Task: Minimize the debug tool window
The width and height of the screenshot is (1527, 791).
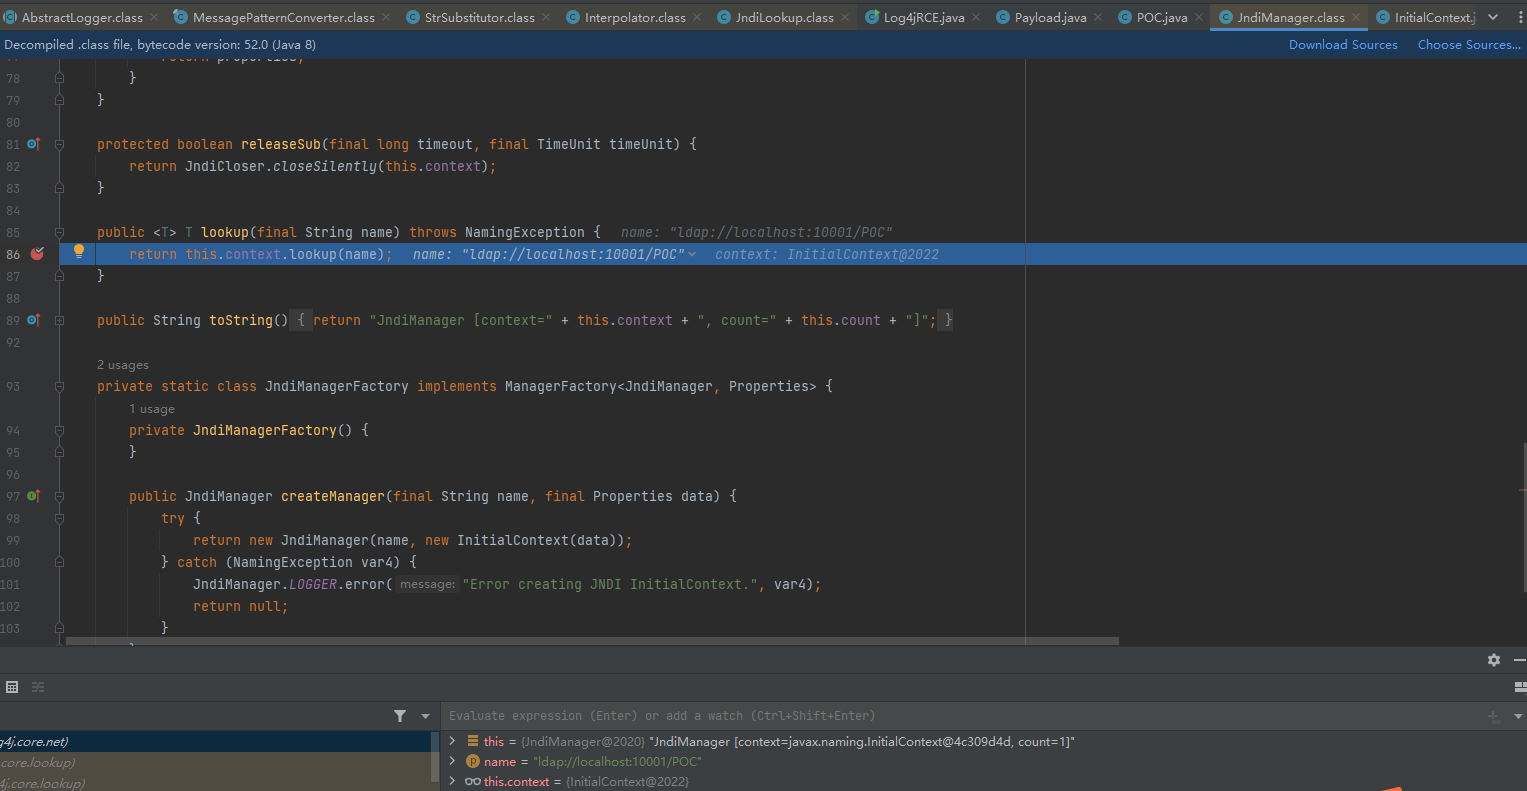Action: click(1520, 660)
